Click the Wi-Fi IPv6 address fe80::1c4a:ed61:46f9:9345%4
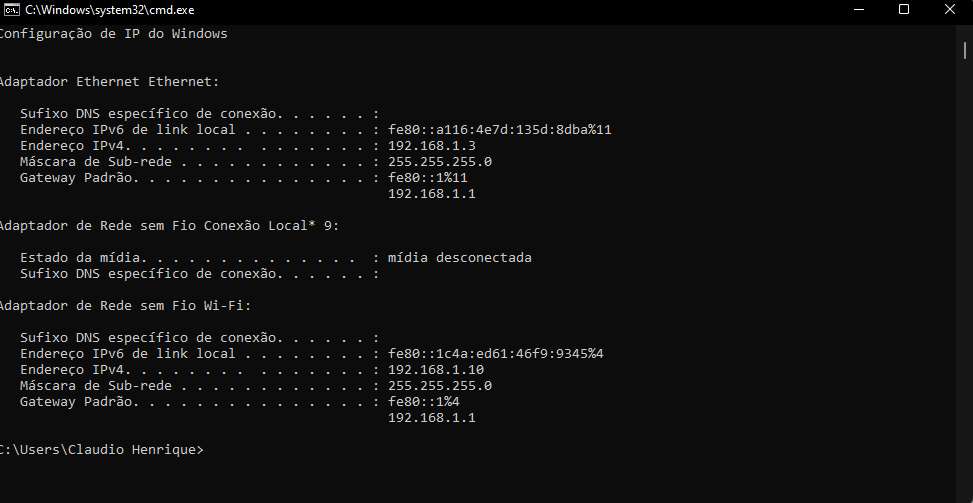 click(x=495, y=354)
